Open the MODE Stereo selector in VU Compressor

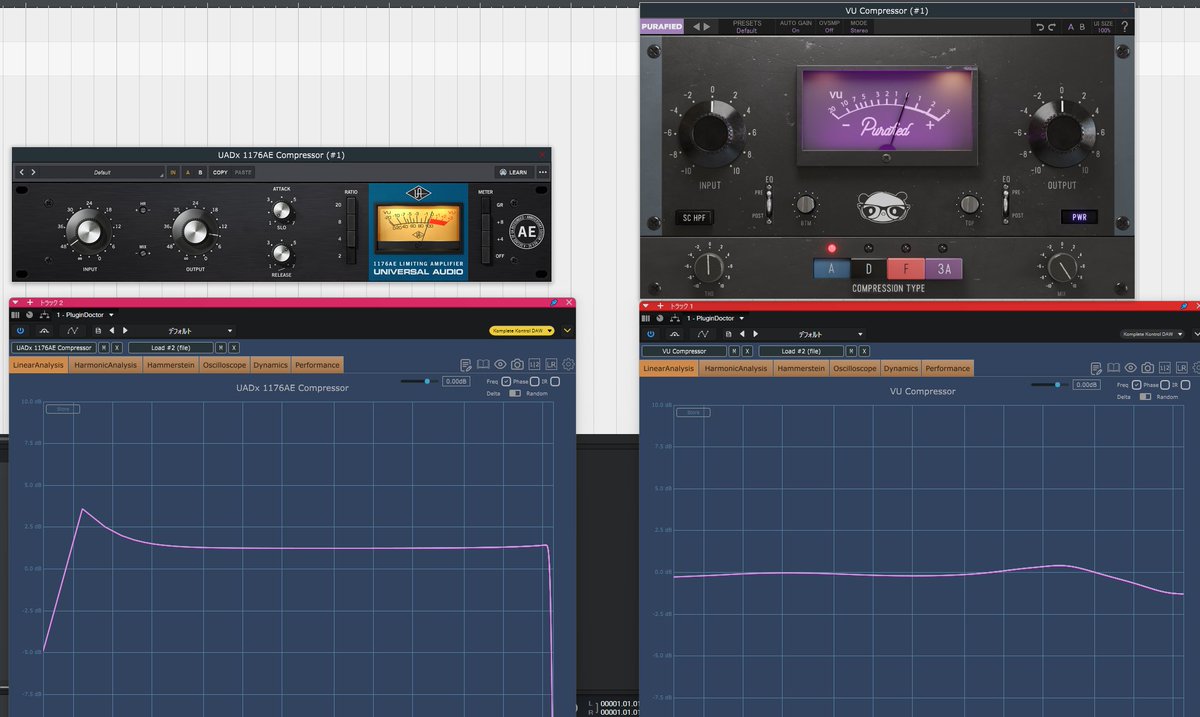tap(859, 27)
